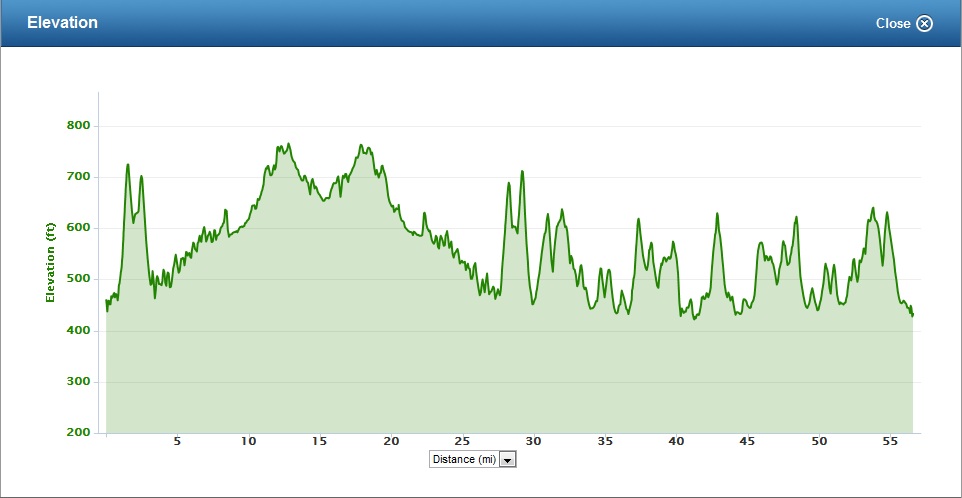Click the 200 label on the elevation axis
Screen dimensions: 962x498
[79, 433]
